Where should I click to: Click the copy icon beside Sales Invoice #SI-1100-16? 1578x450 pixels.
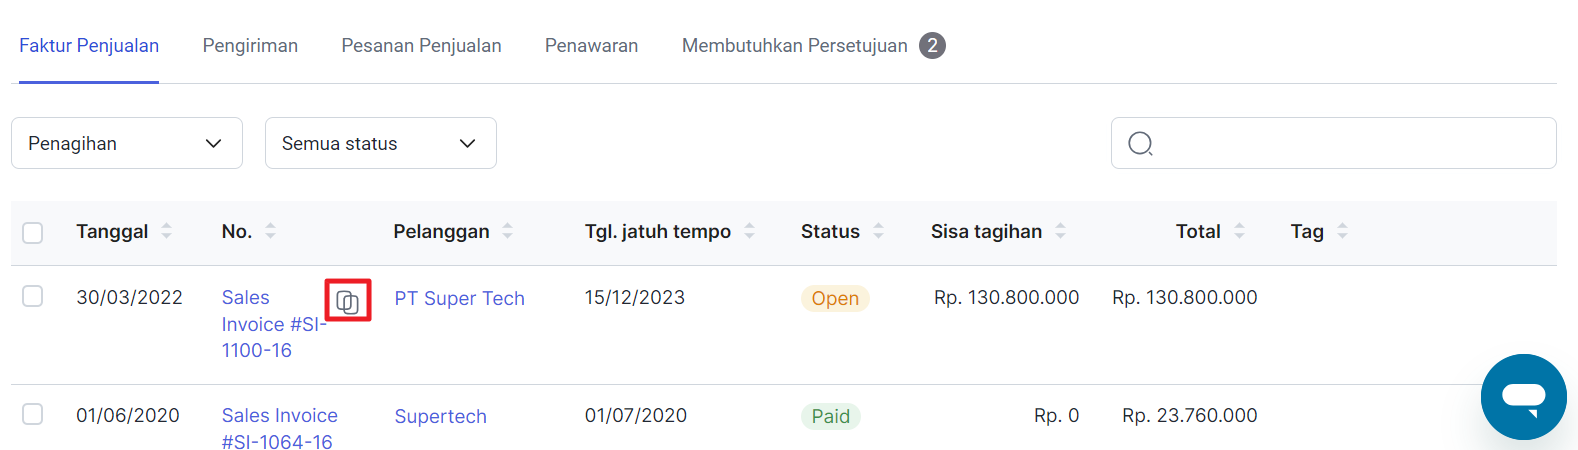pyautogui.click(x=348, y=301)
